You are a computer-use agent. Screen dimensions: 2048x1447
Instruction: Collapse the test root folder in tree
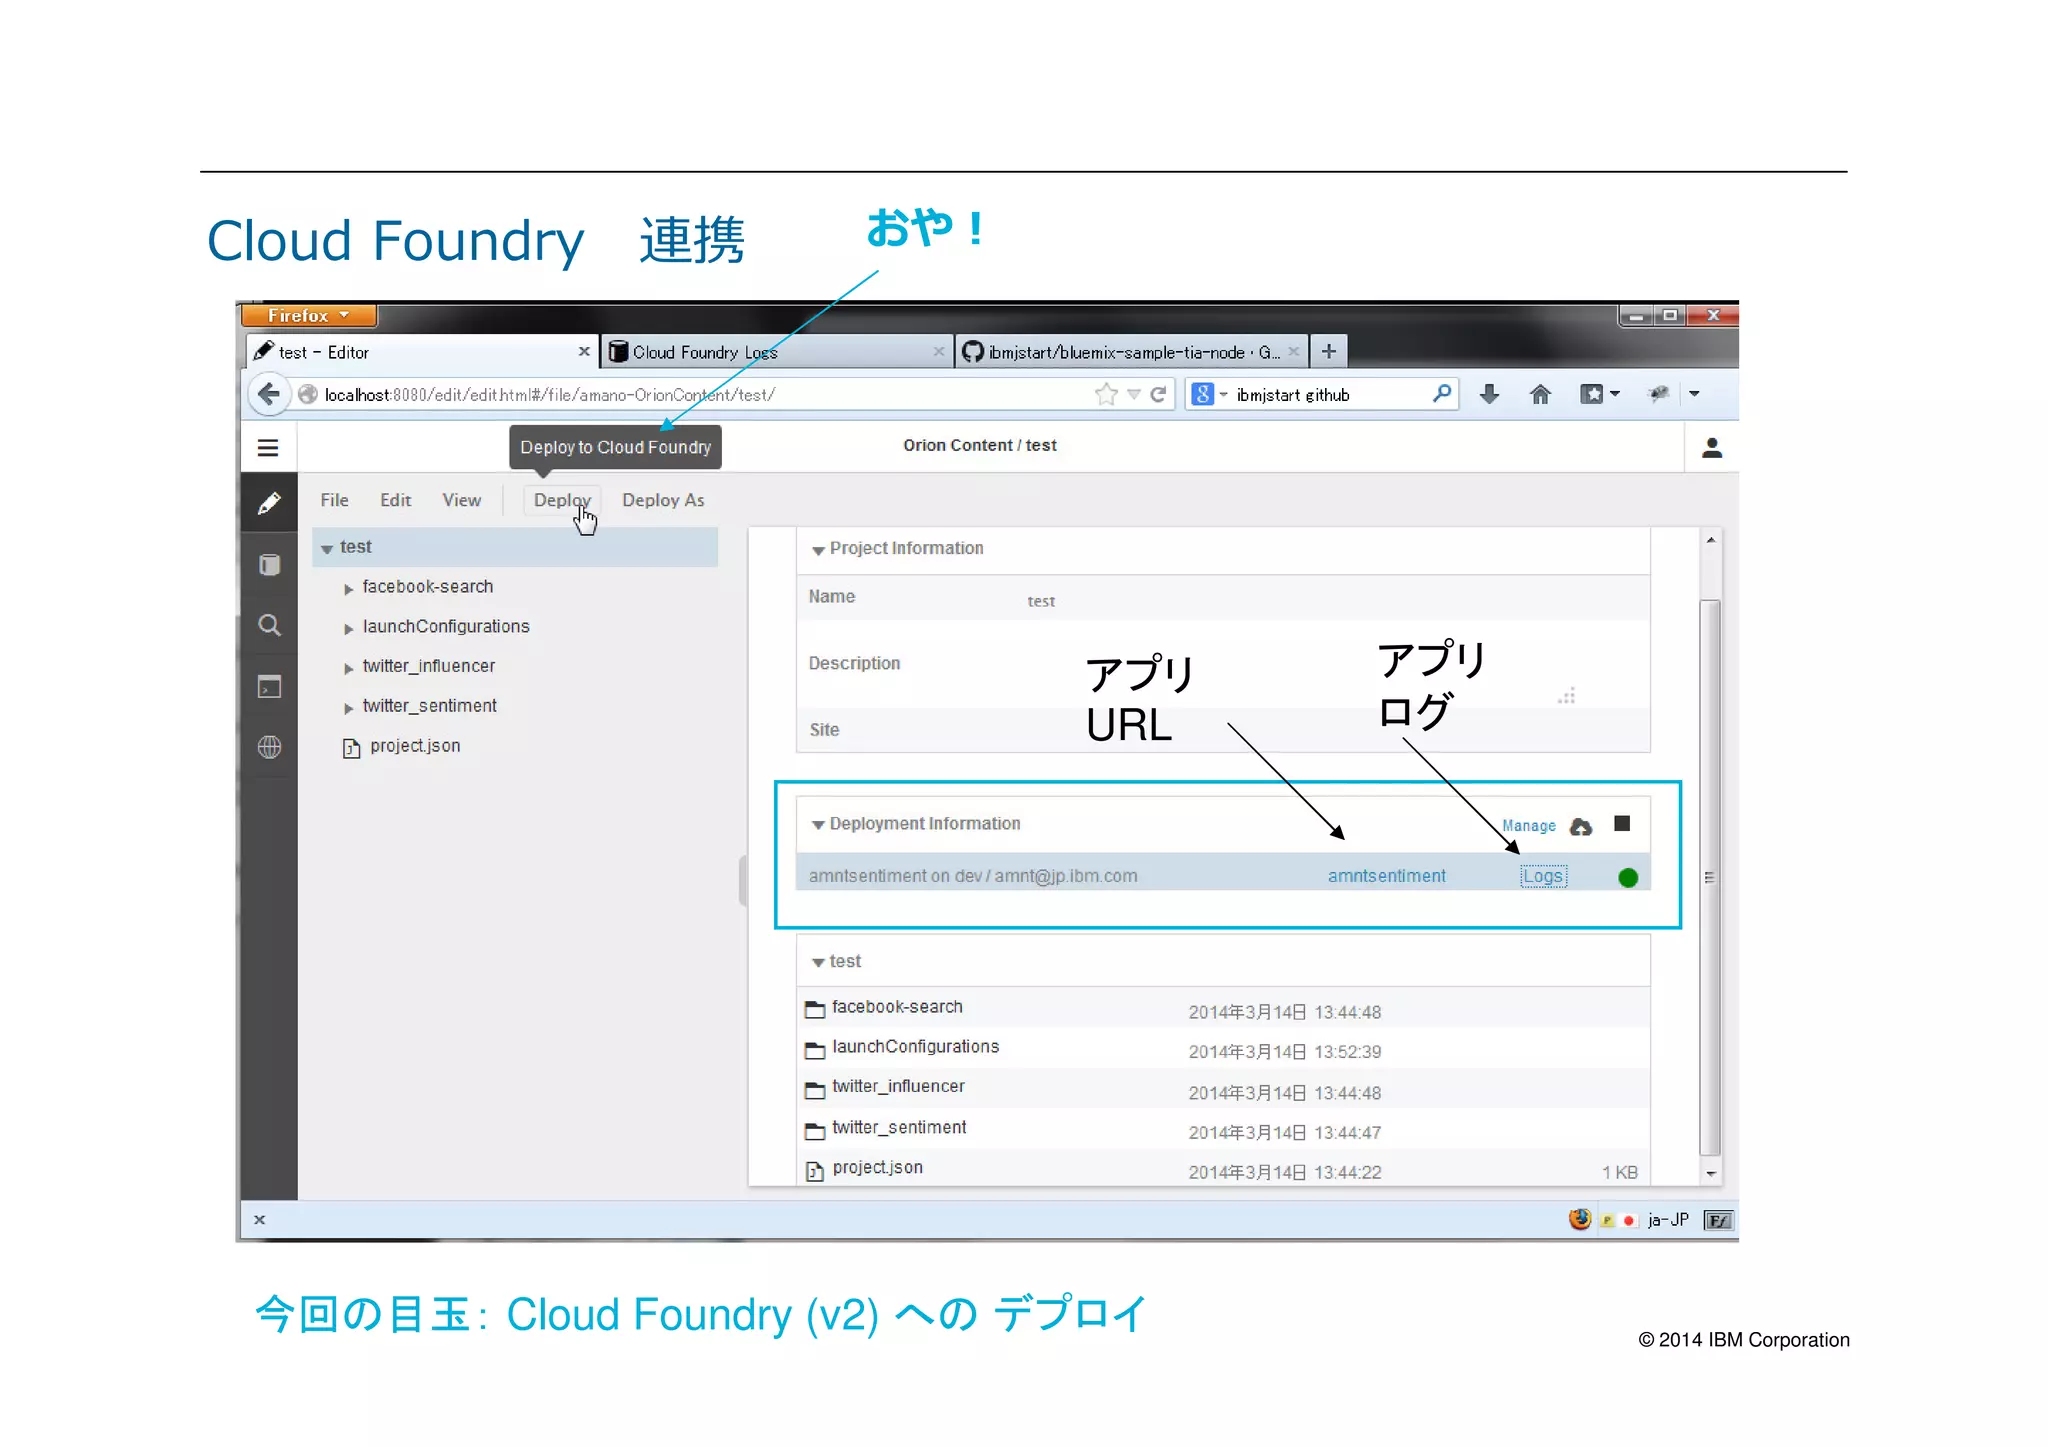[x=327, y=549]
